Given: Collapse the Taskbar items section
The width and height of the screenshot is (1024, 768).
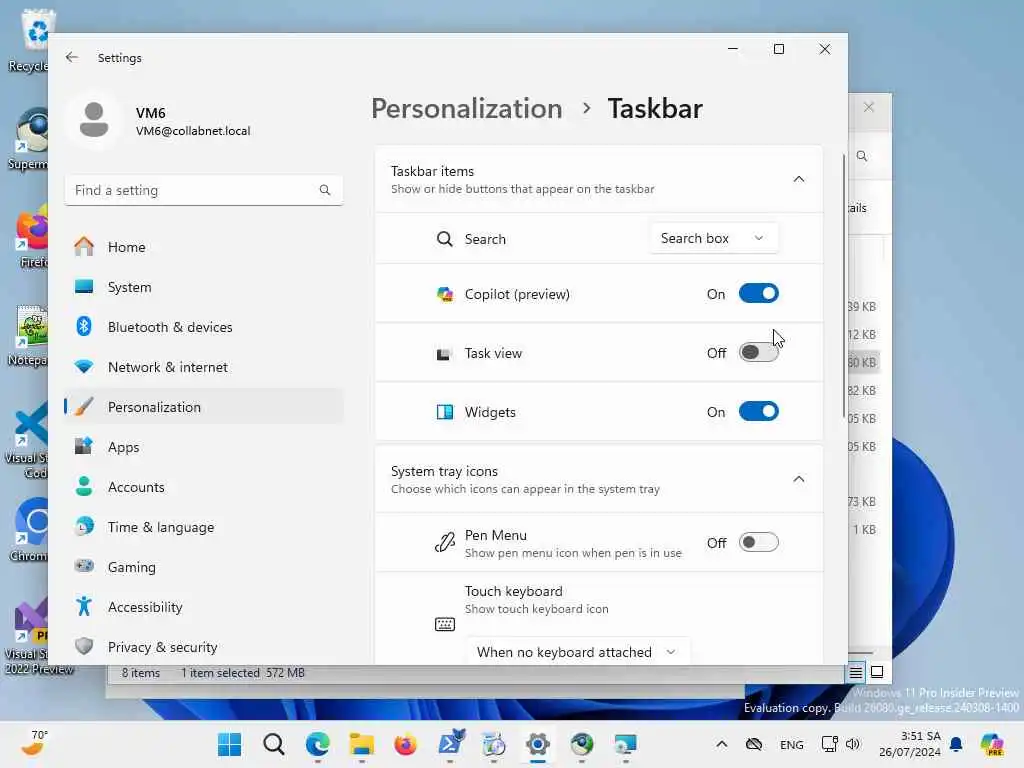Looking at the screenshot, I should point(798,179).
